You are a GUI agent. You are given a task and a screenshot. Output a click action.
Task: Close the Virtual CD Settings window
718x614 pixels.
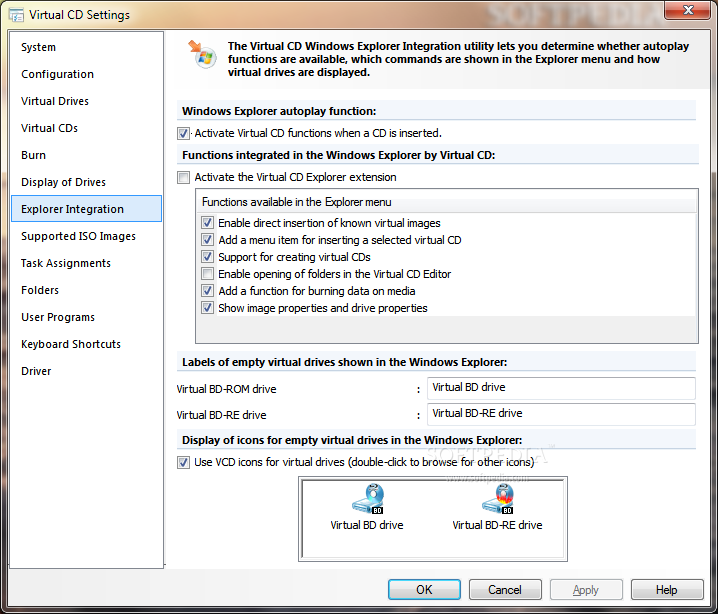click(688, 10)
